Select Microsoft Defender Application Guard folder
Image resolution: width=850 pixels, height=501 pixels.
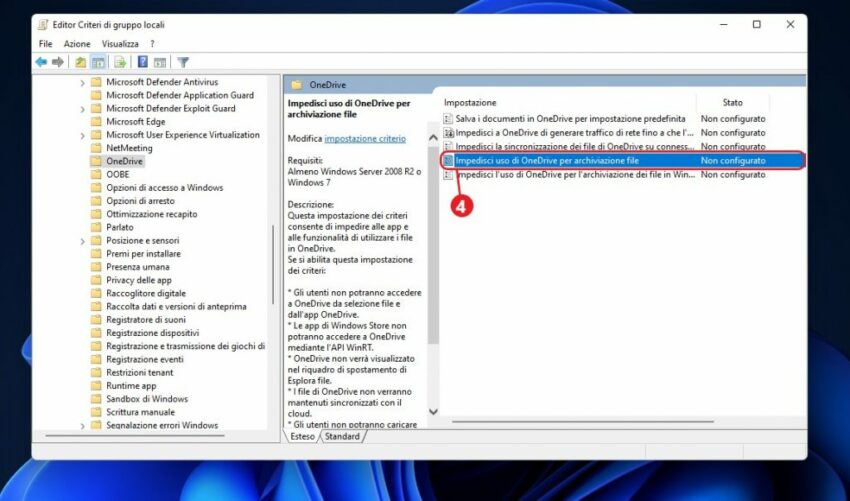pyautogui.click(x=180, y=95)
